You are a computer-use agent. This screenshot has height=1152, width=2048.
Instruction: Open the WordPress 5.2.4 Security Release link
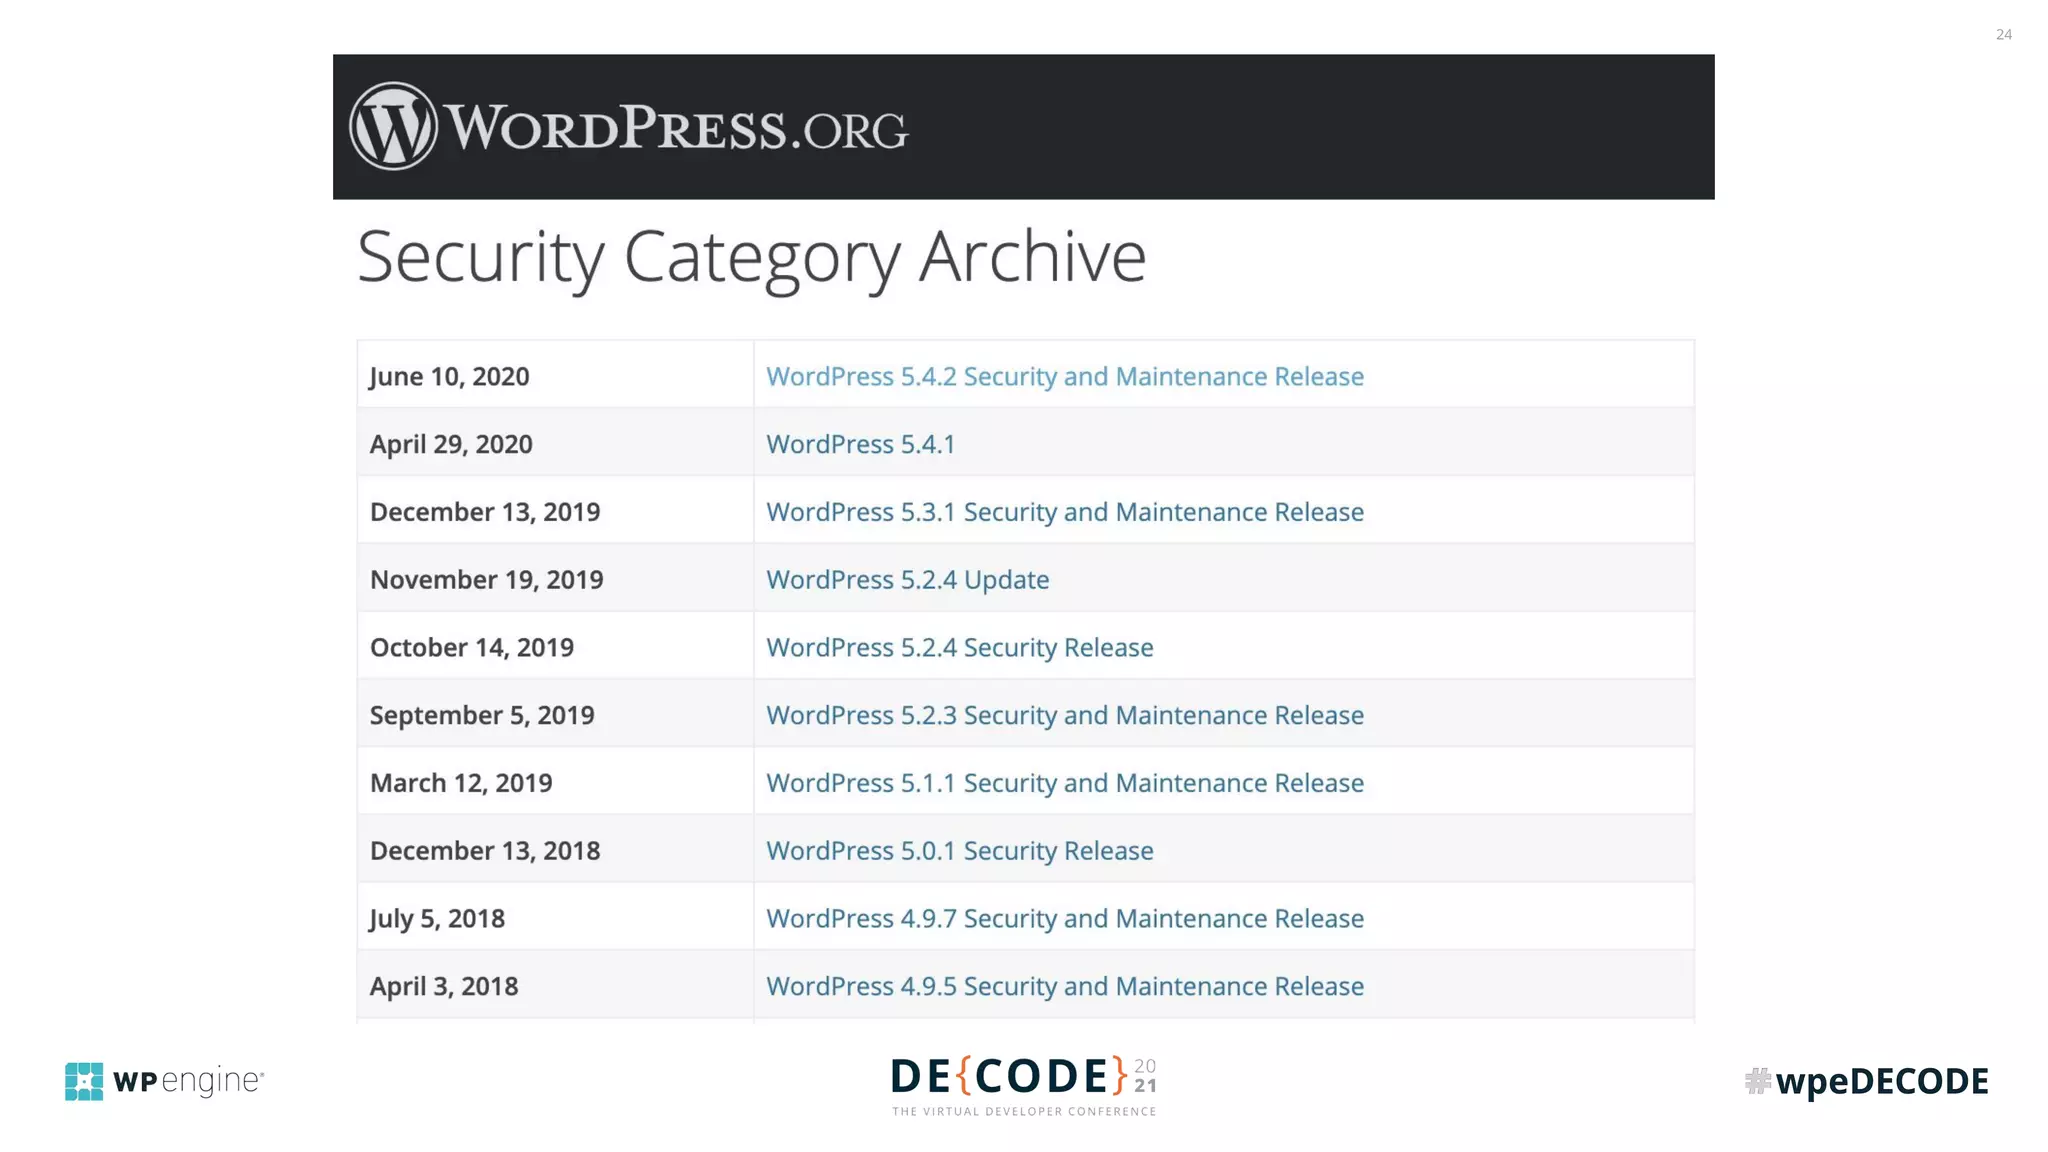(959, 648)
